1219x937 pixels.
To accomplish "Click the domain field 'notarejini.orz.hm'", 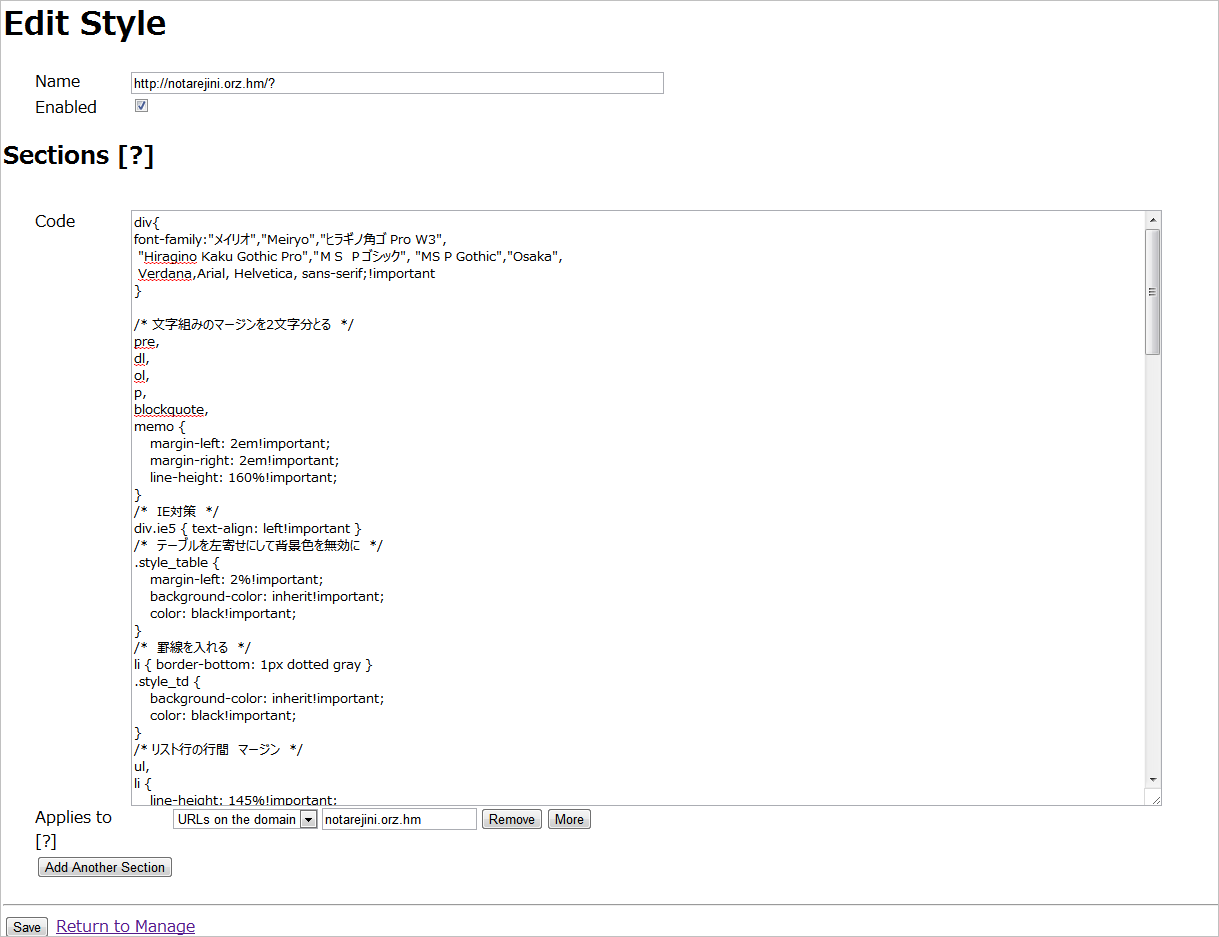I will pos(399,819).
